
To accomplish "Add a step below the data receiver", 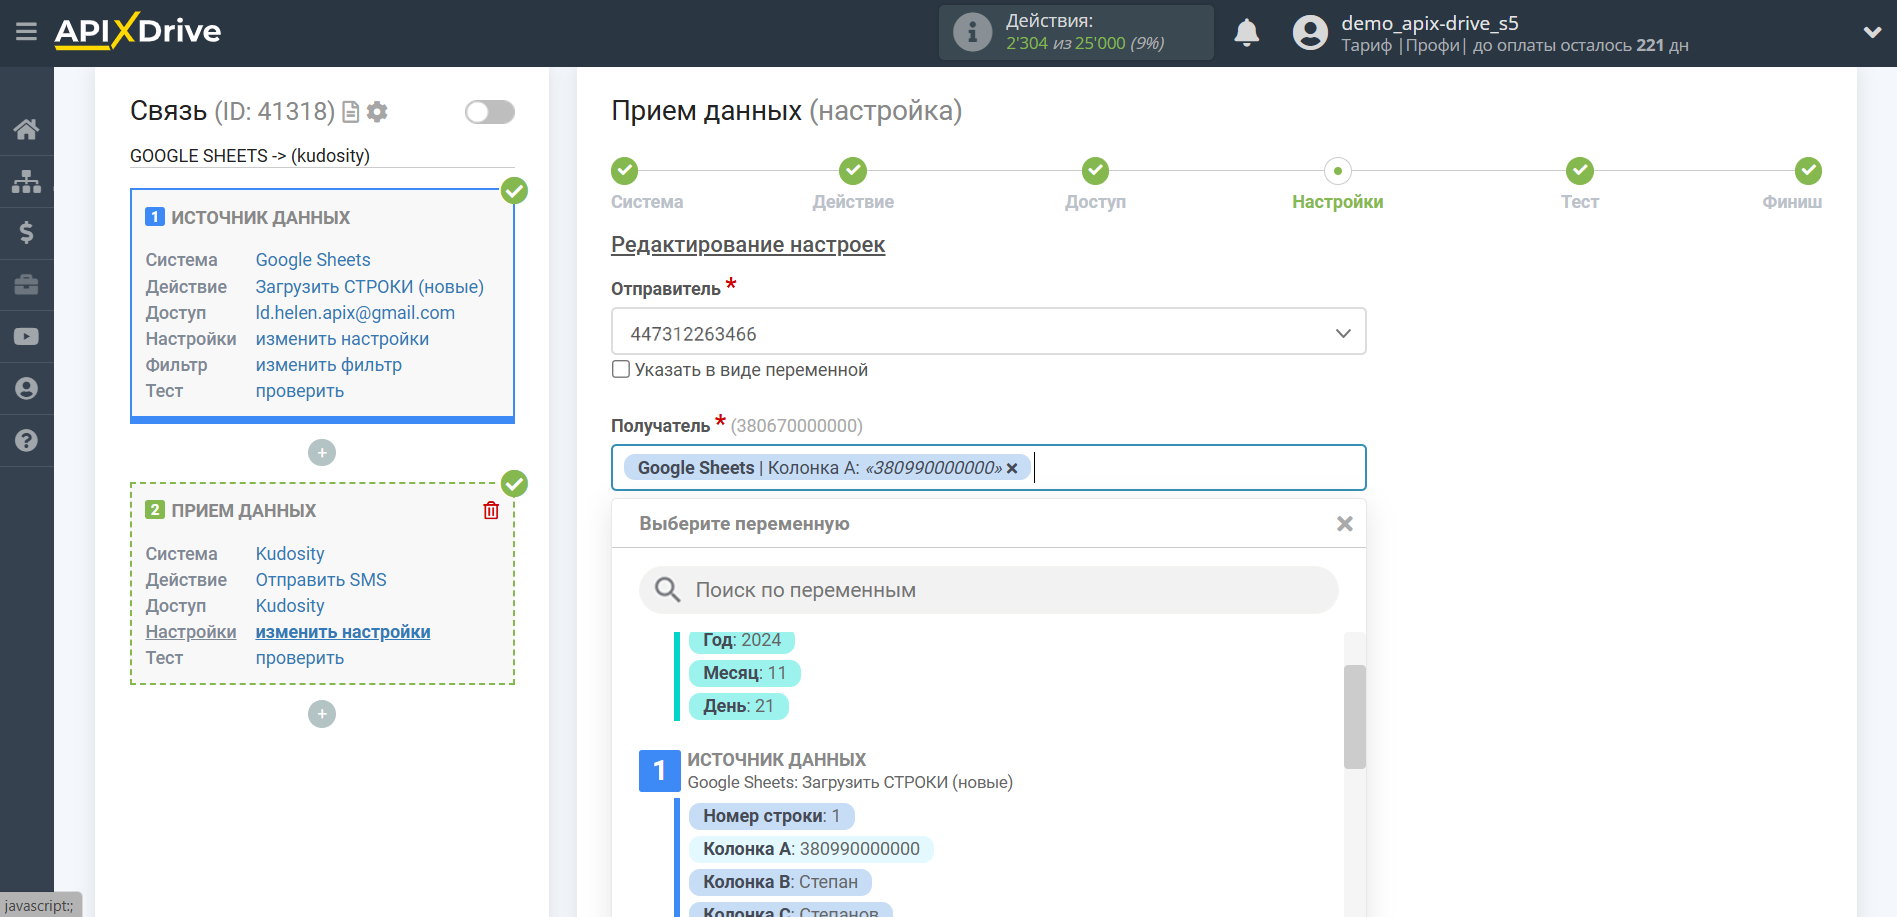I will tap(322, 714).
